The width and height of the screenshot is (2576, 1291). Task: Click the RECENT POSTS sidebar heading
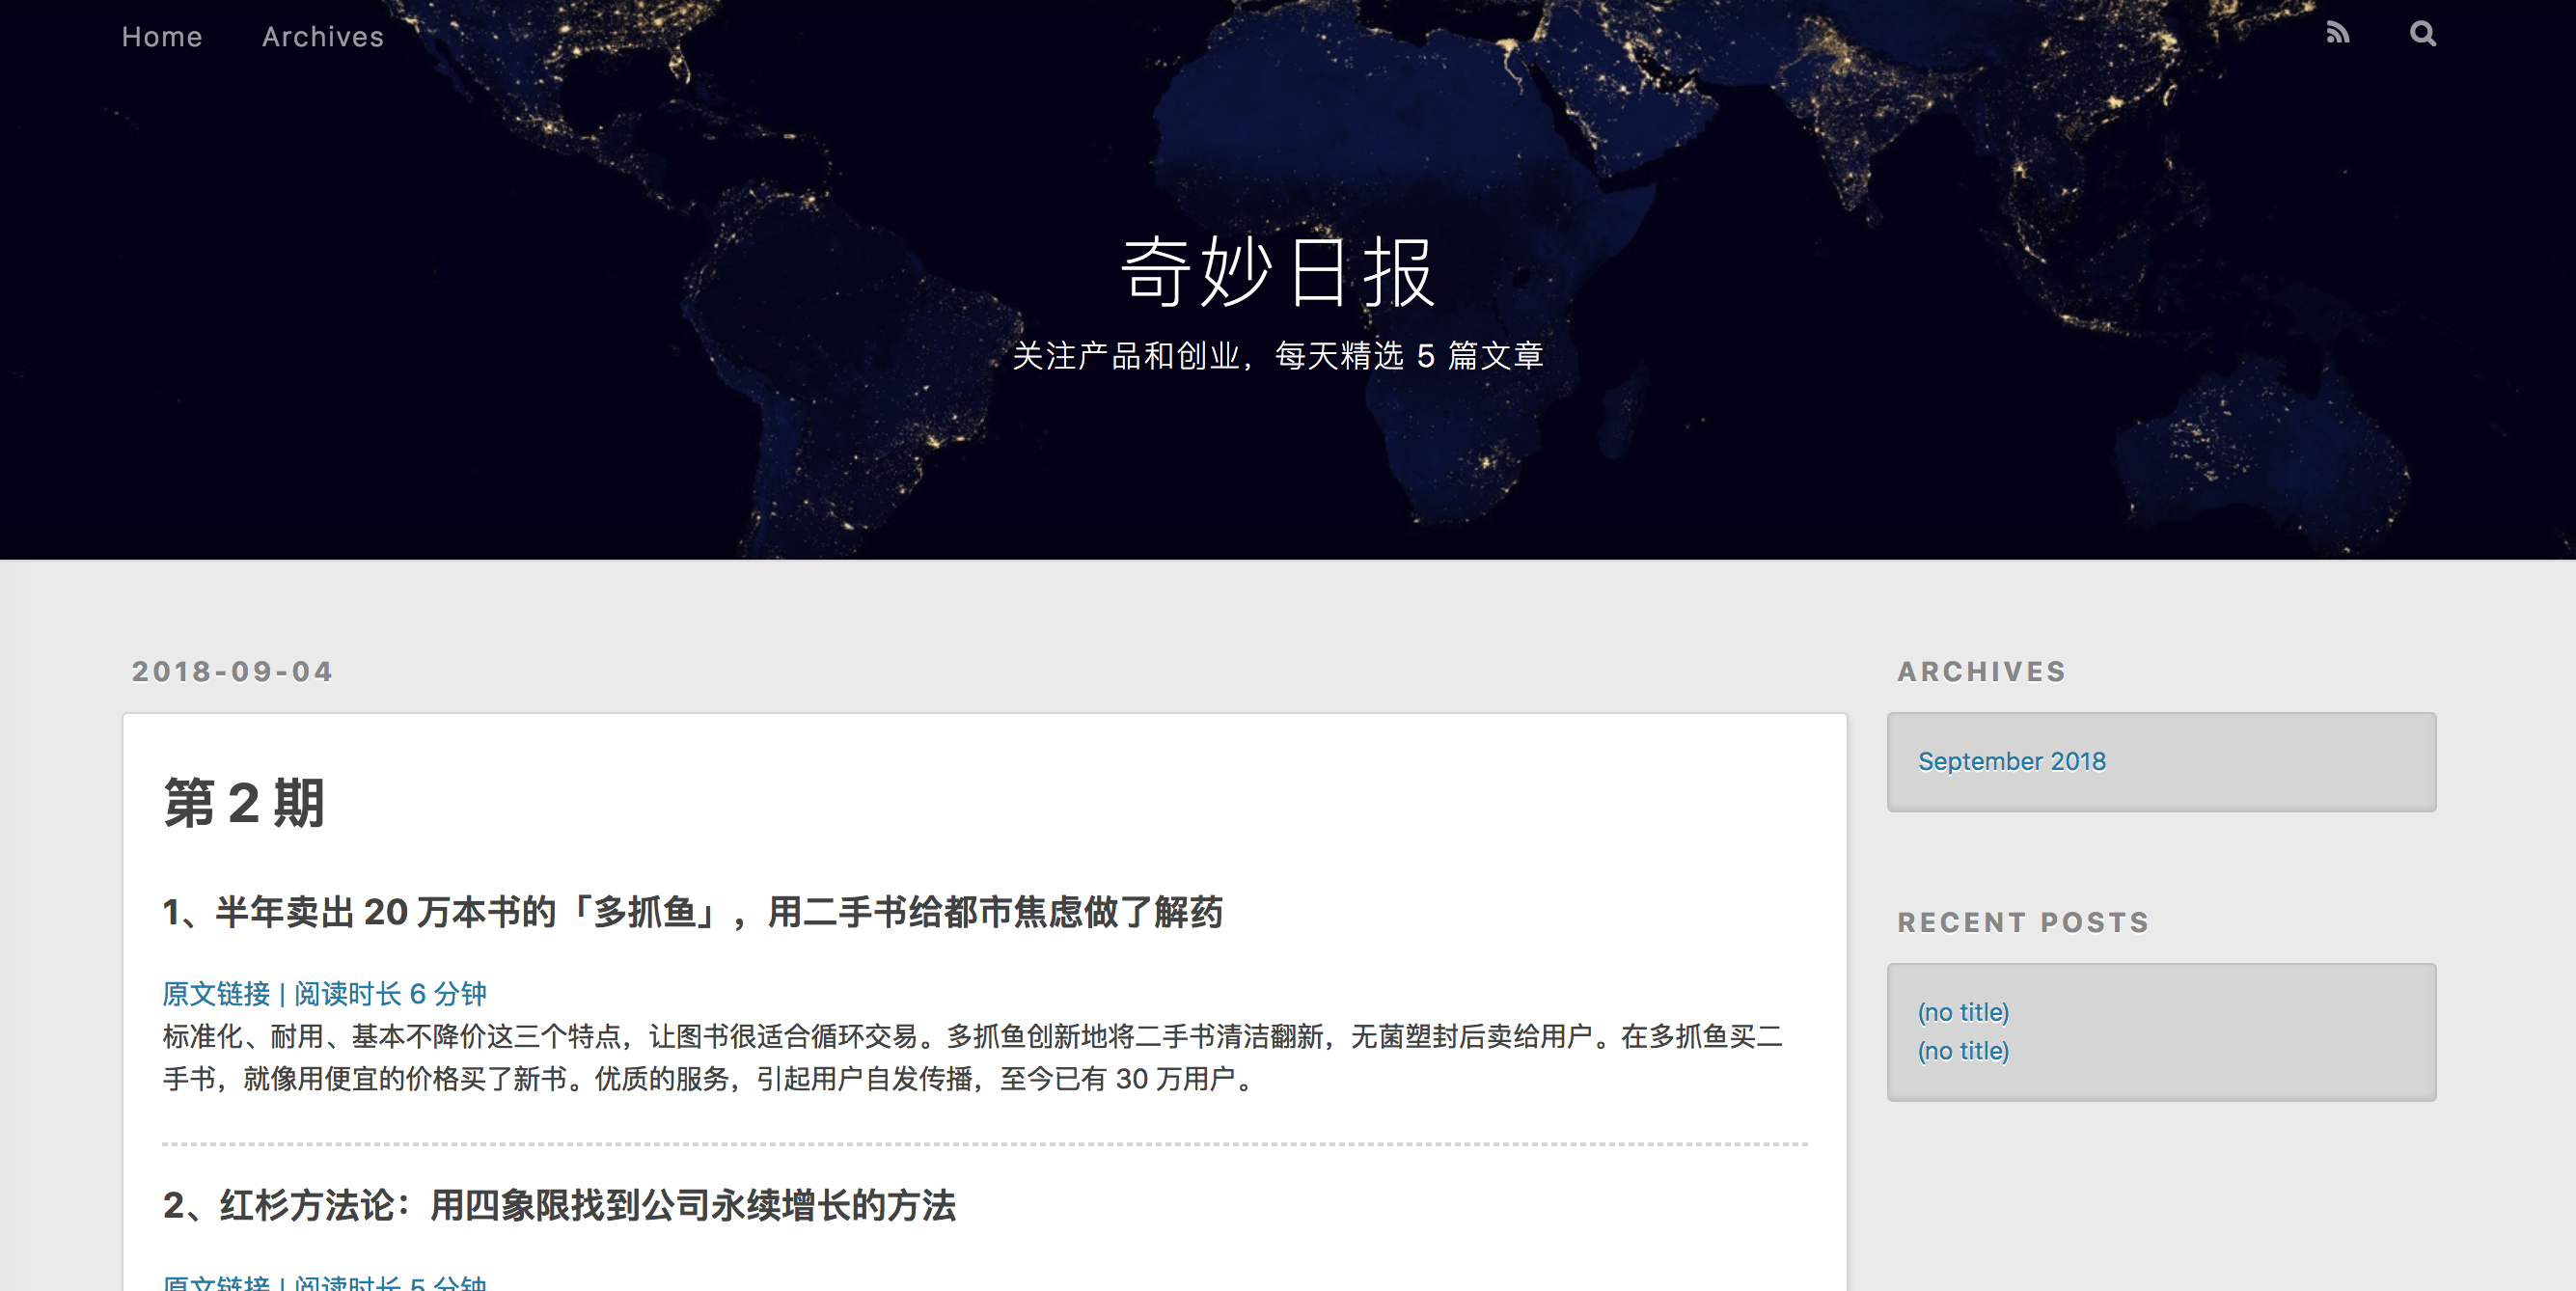(x=2023, y=922)
